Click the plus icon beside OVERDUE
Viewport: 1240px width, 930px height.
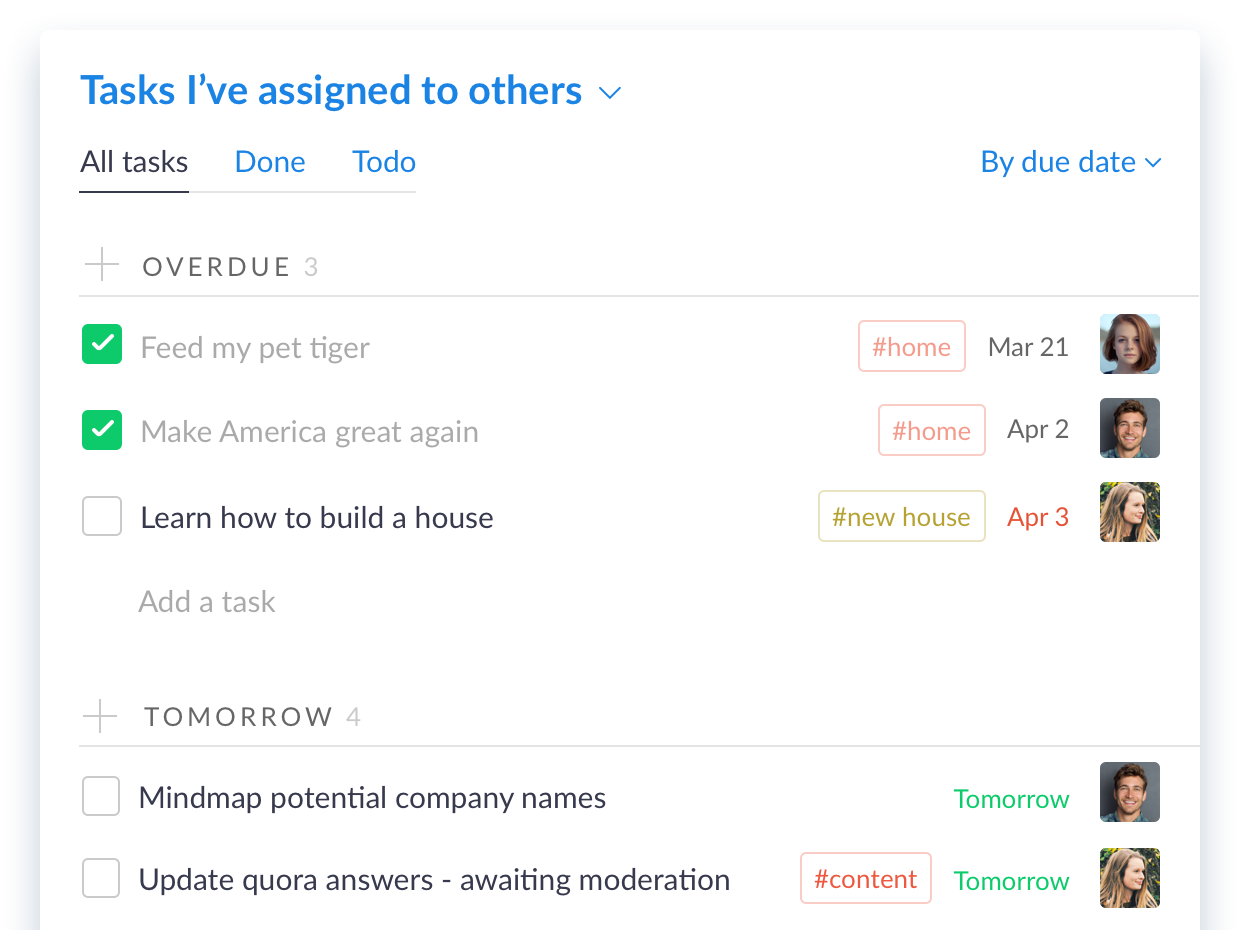(x=102, y=266)
